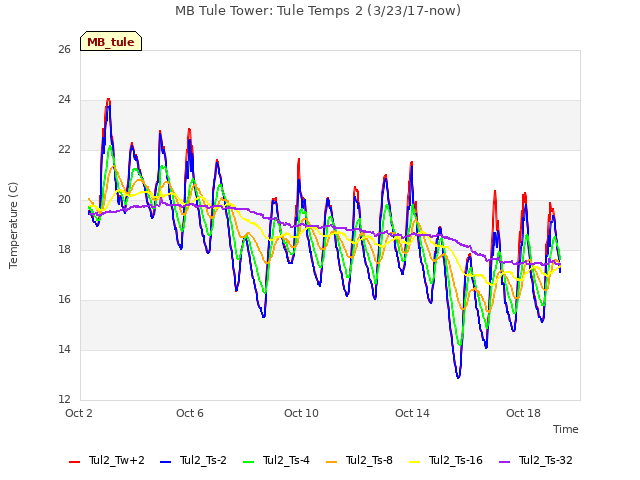Click the MB_tule annotation label
This screenshot has width=640, height=480.
click(x=111, y=42)
